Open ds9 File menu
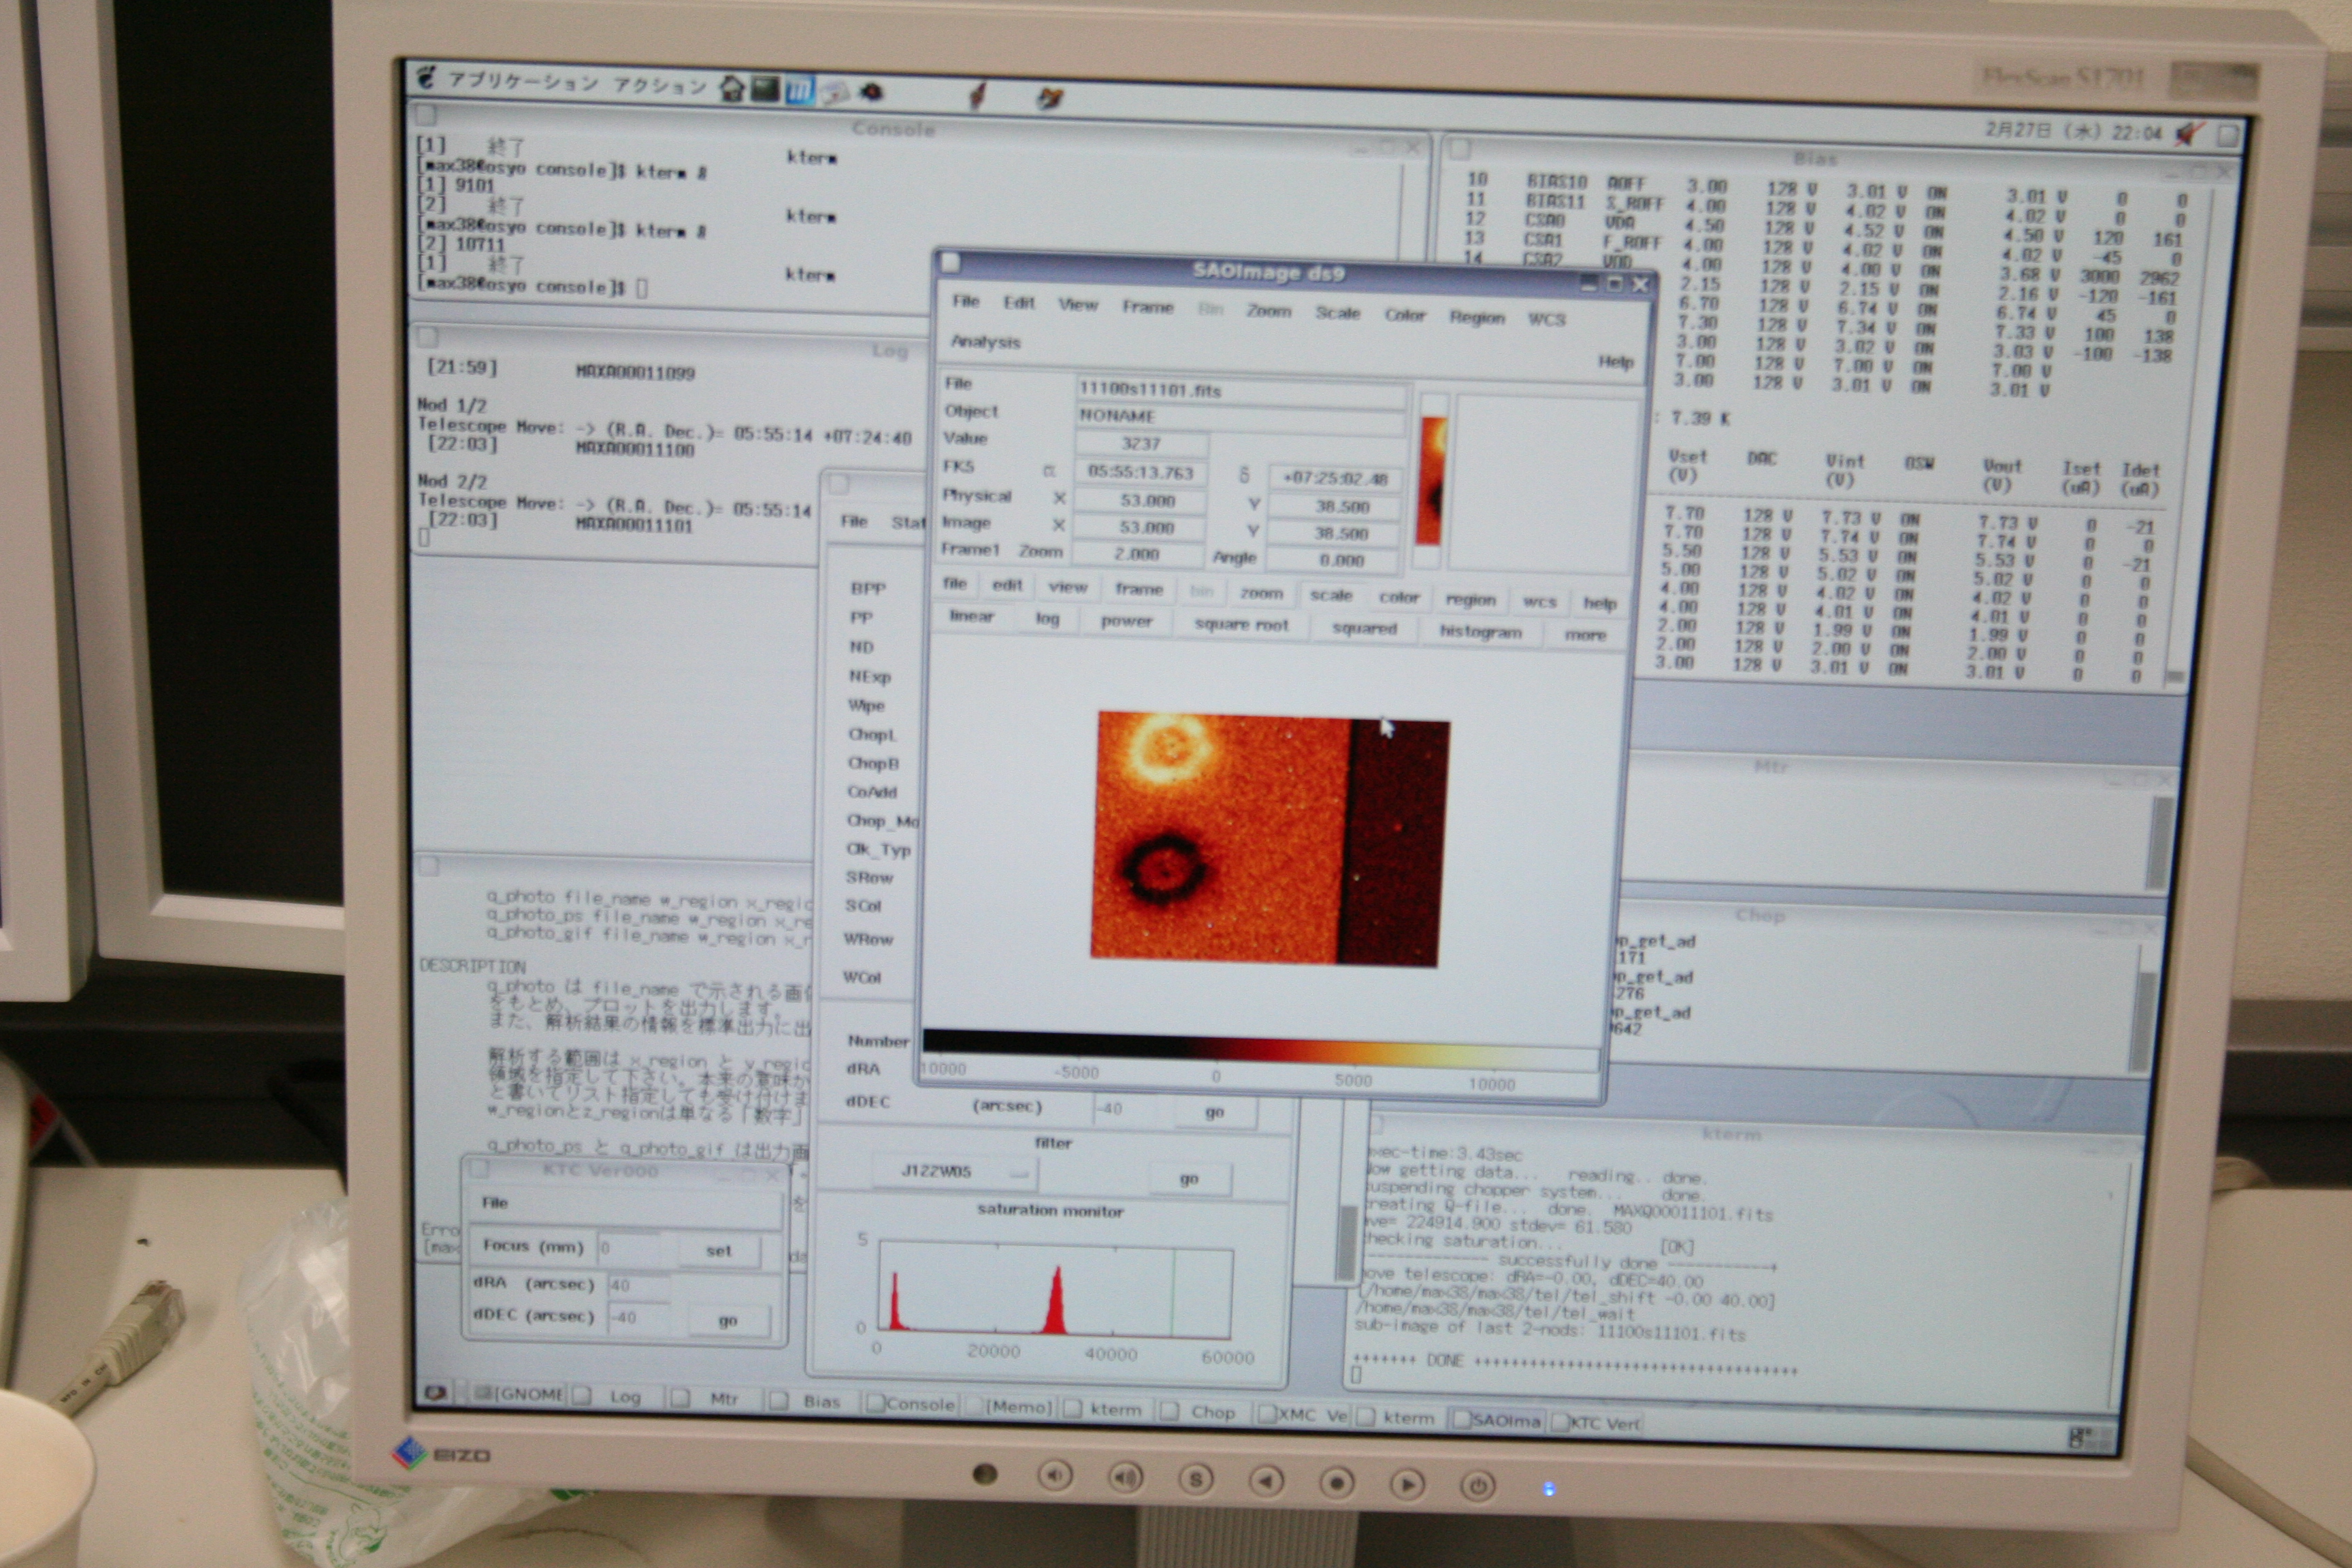The height and width of the screenshot is (1568, 2352). tap(965, 301)
